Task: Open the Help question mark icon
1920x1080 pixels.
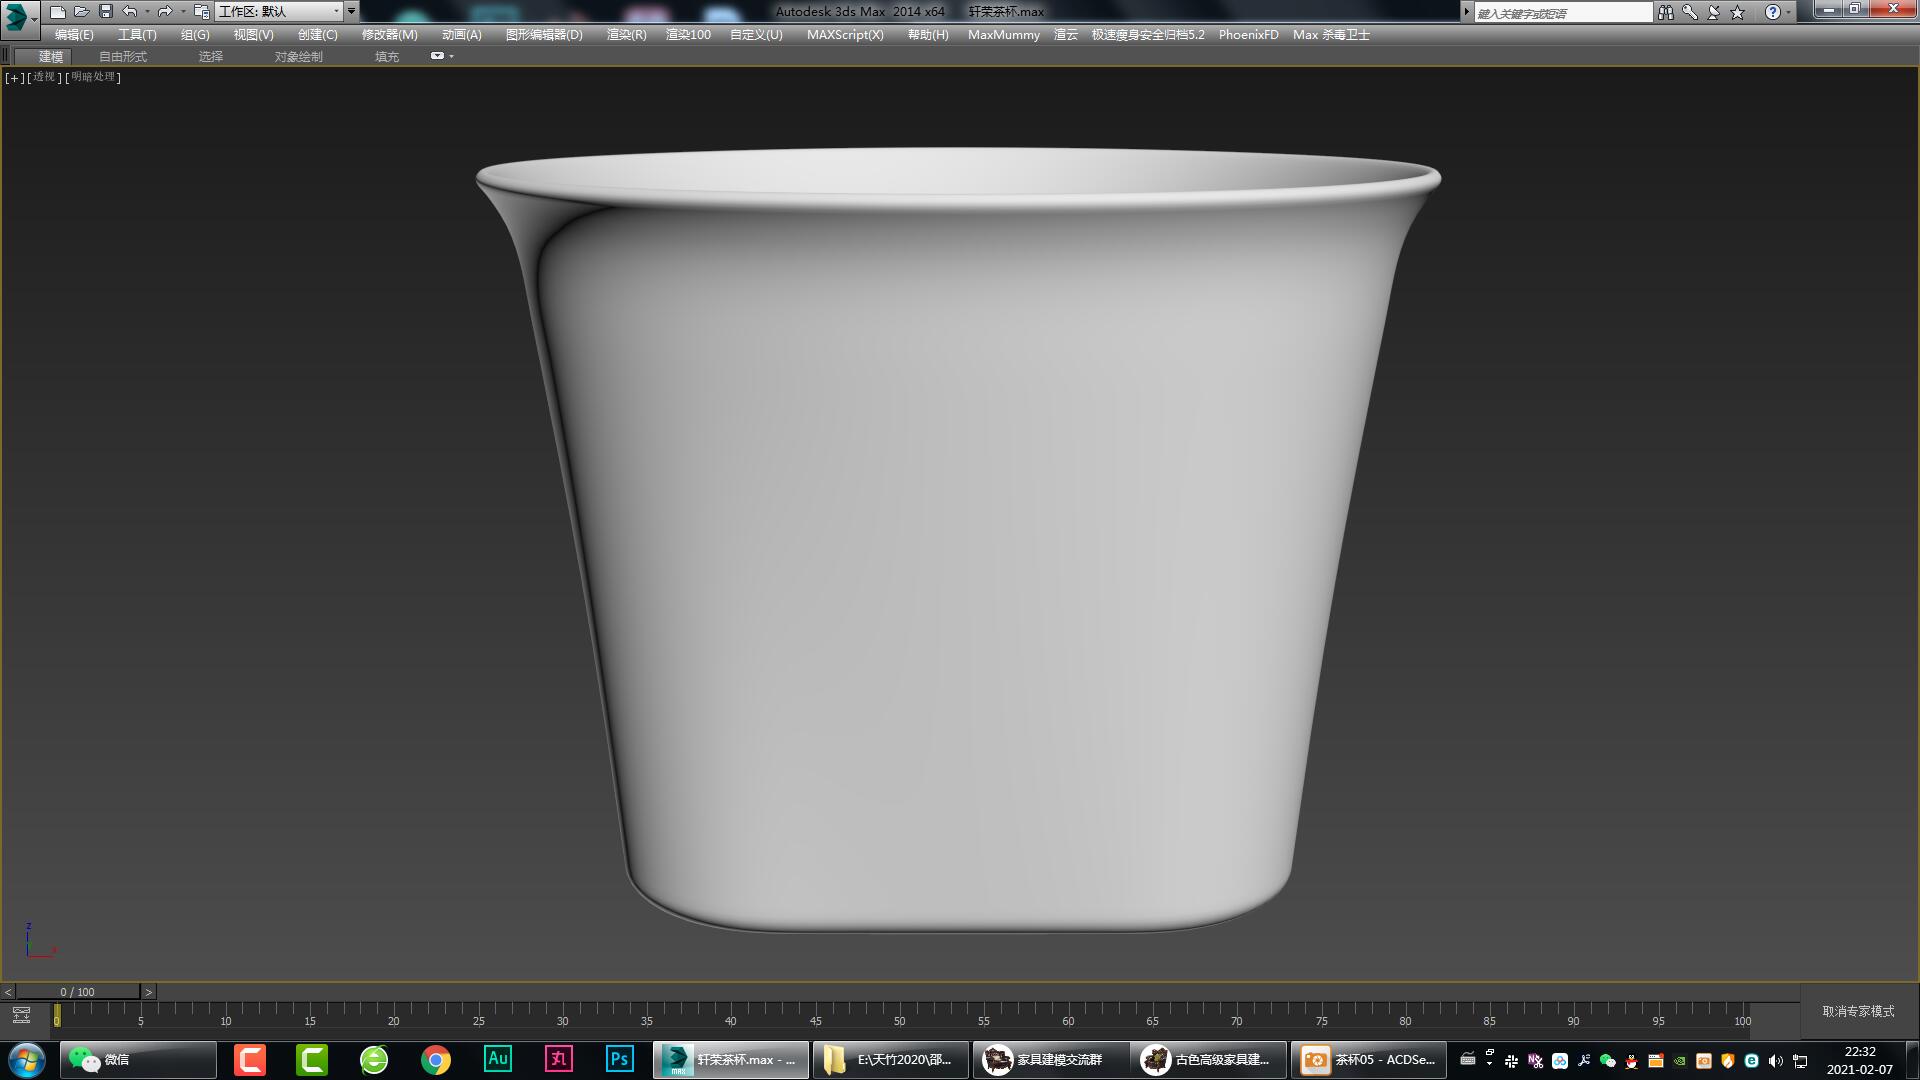Action: [1773, 12]
